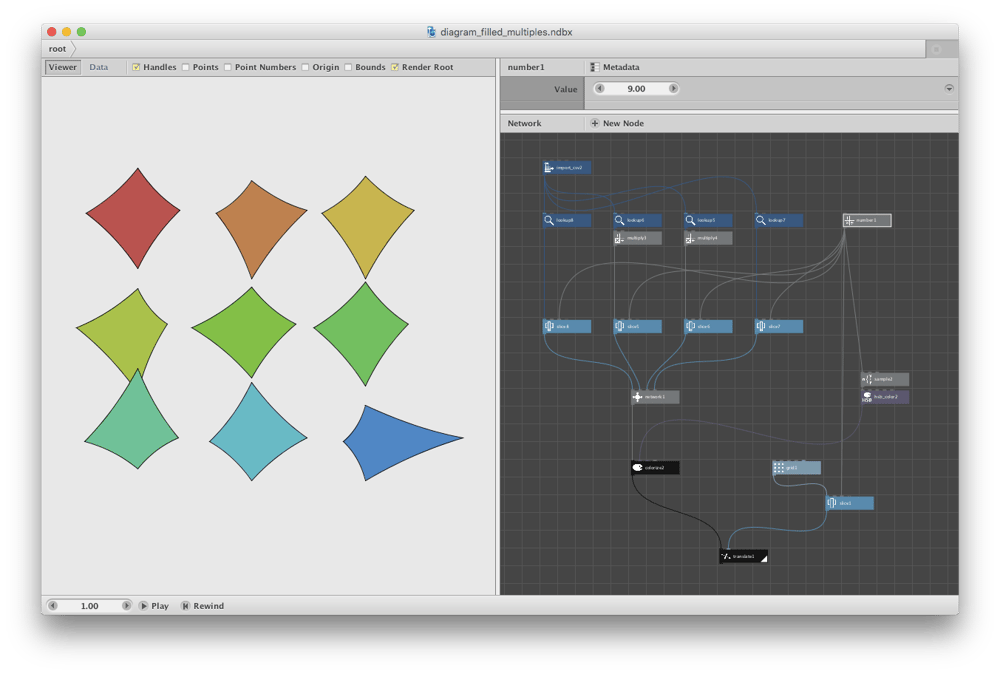The image size is (1000, 674).
Task: Choose the slice6 node icon
Action: [690, 326]
